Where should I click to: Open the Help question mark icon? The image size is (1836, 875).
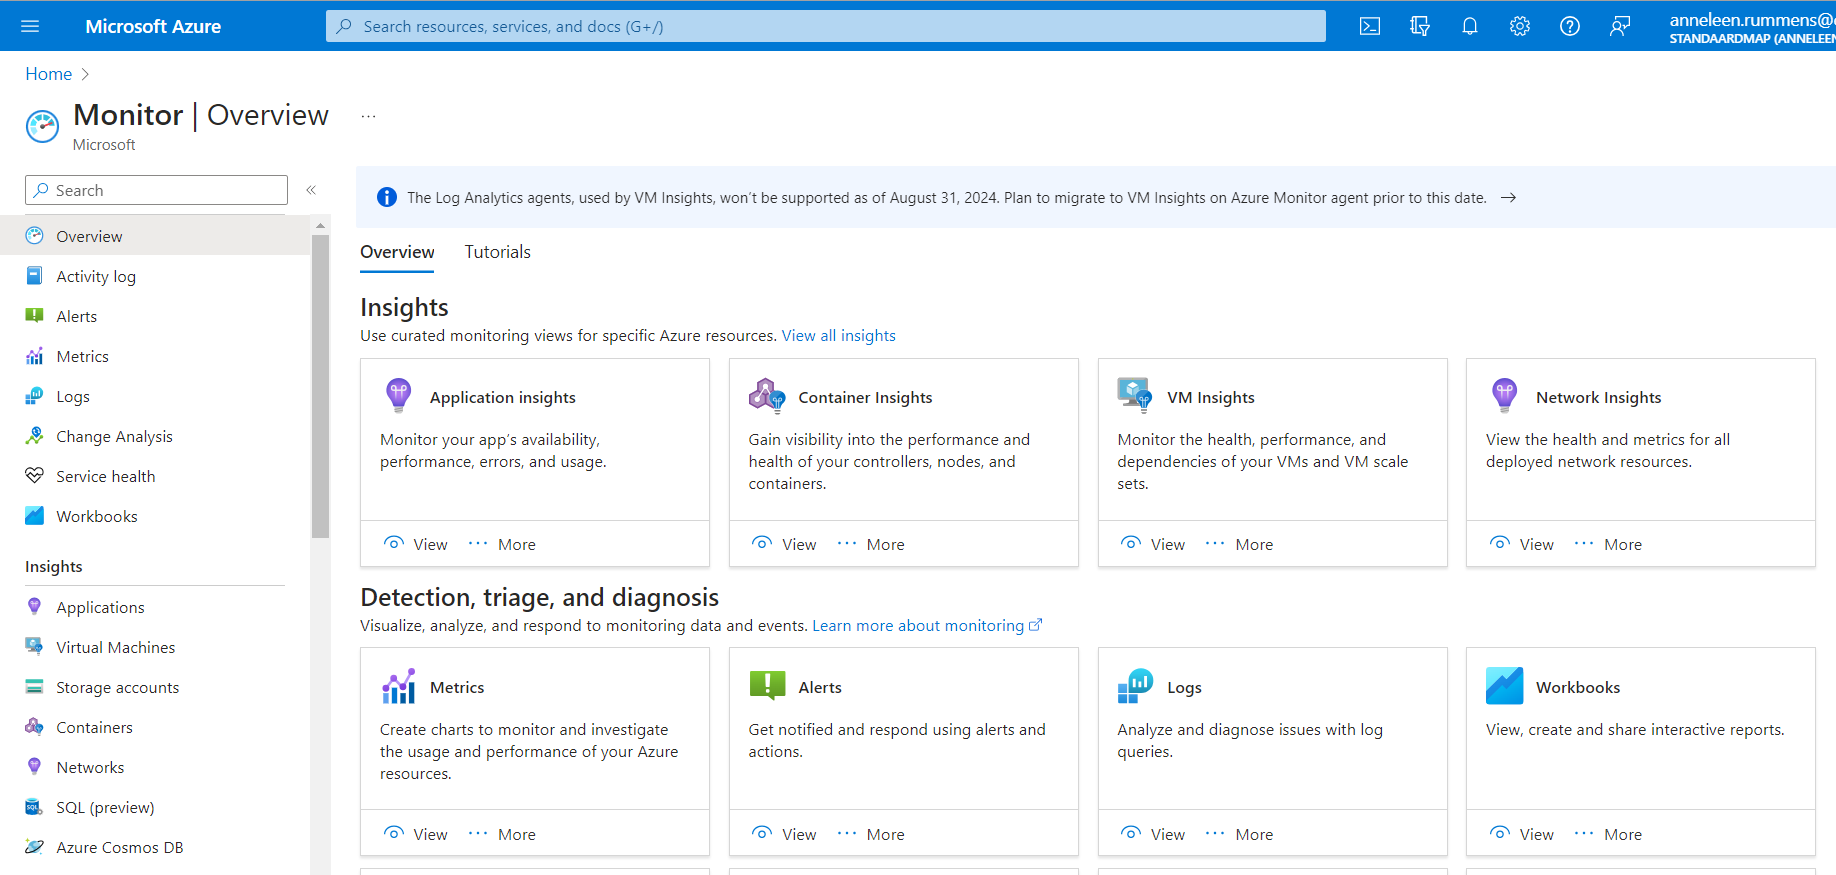1570,26
